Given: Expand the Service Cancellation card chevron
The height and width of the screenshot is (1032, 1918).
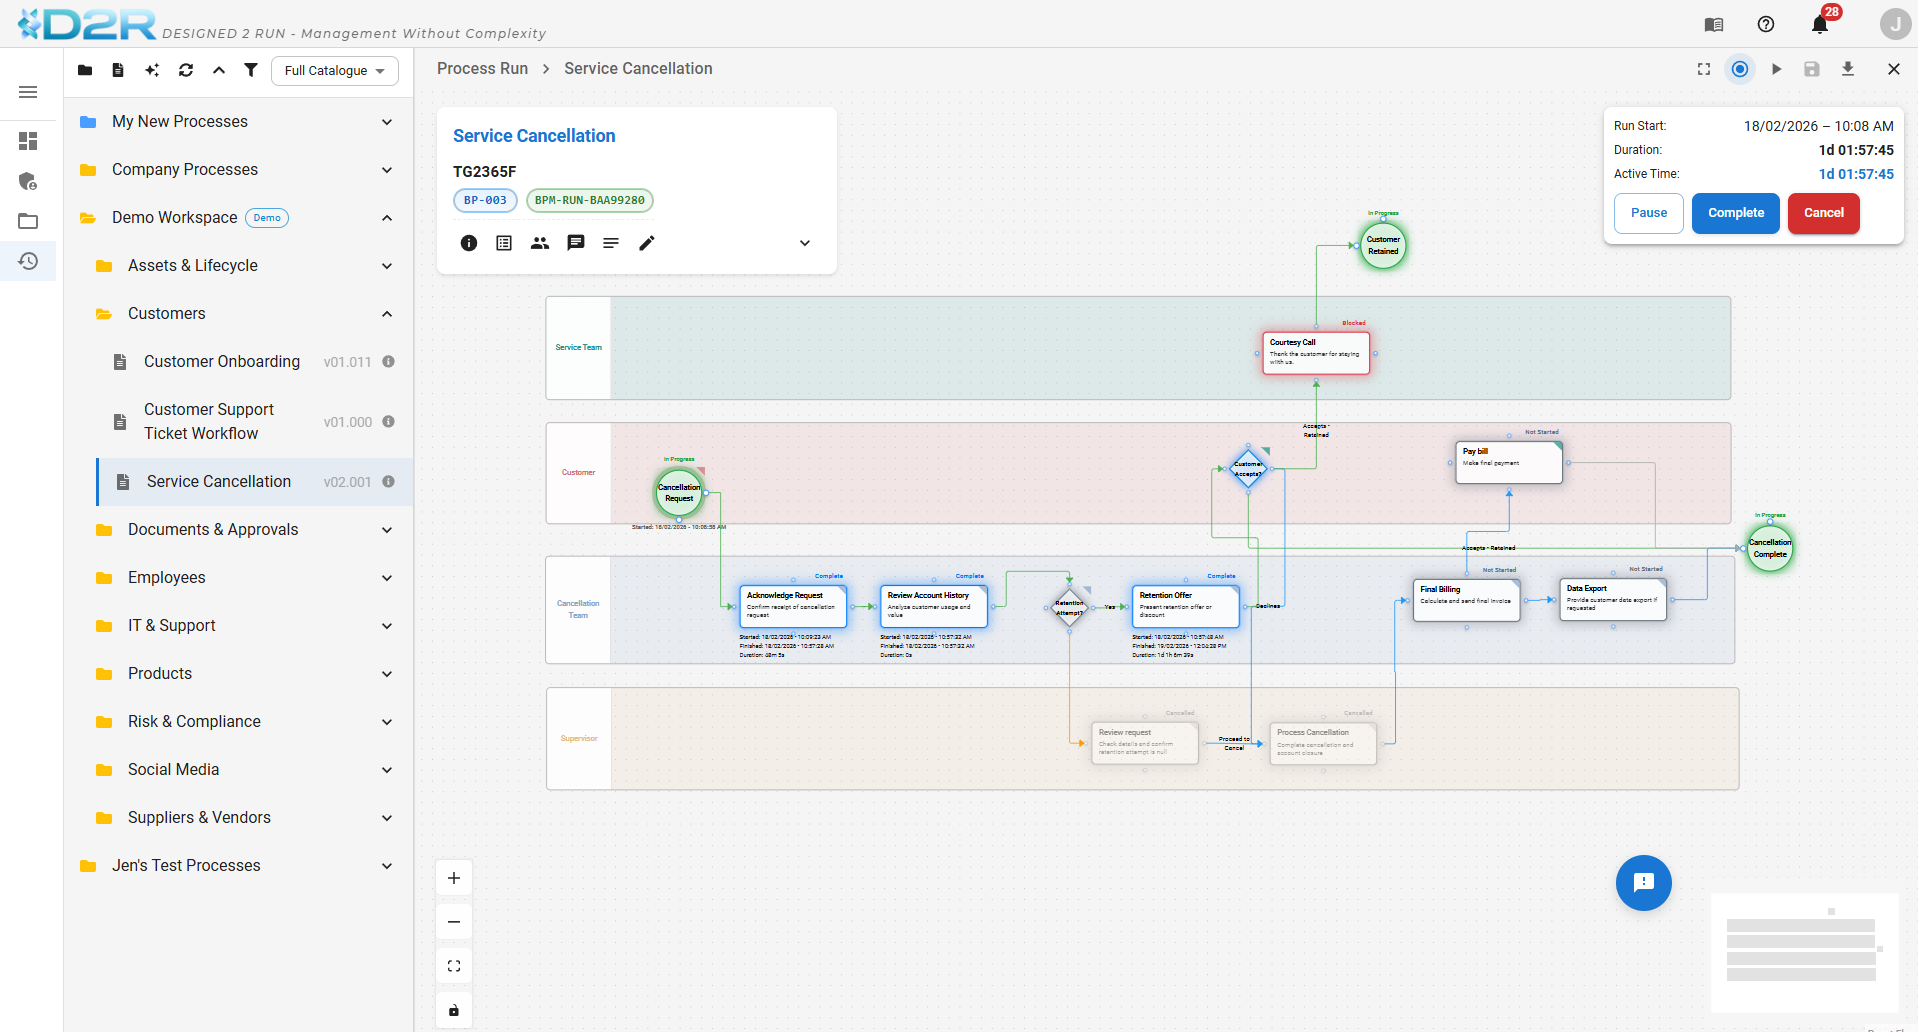Looking at the screenshot, I should (x=805, y=243).
